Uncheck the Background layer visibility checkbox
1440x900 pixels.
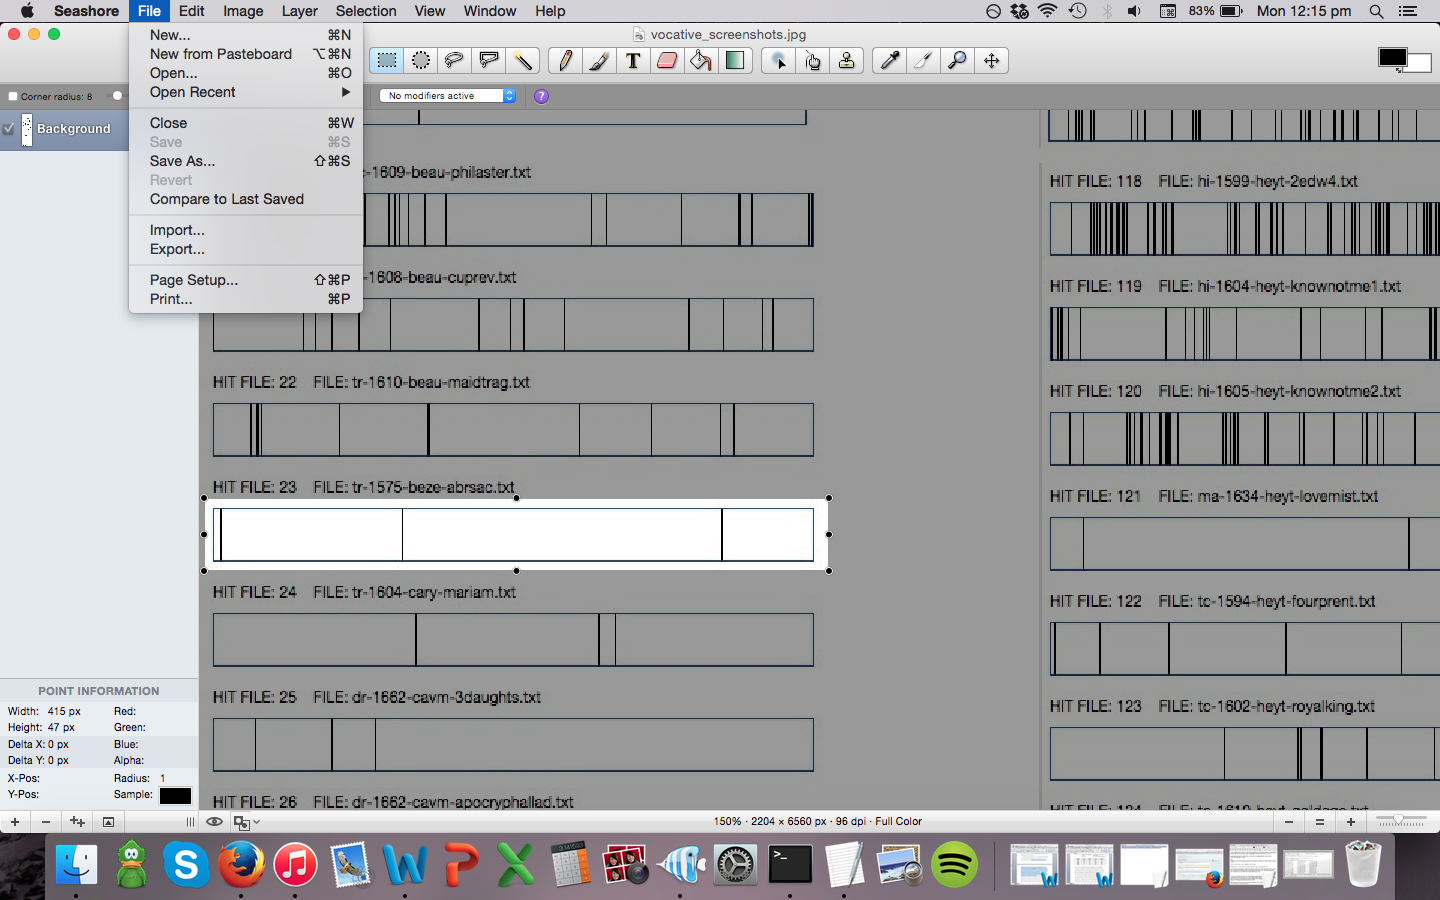pos(9,129)
